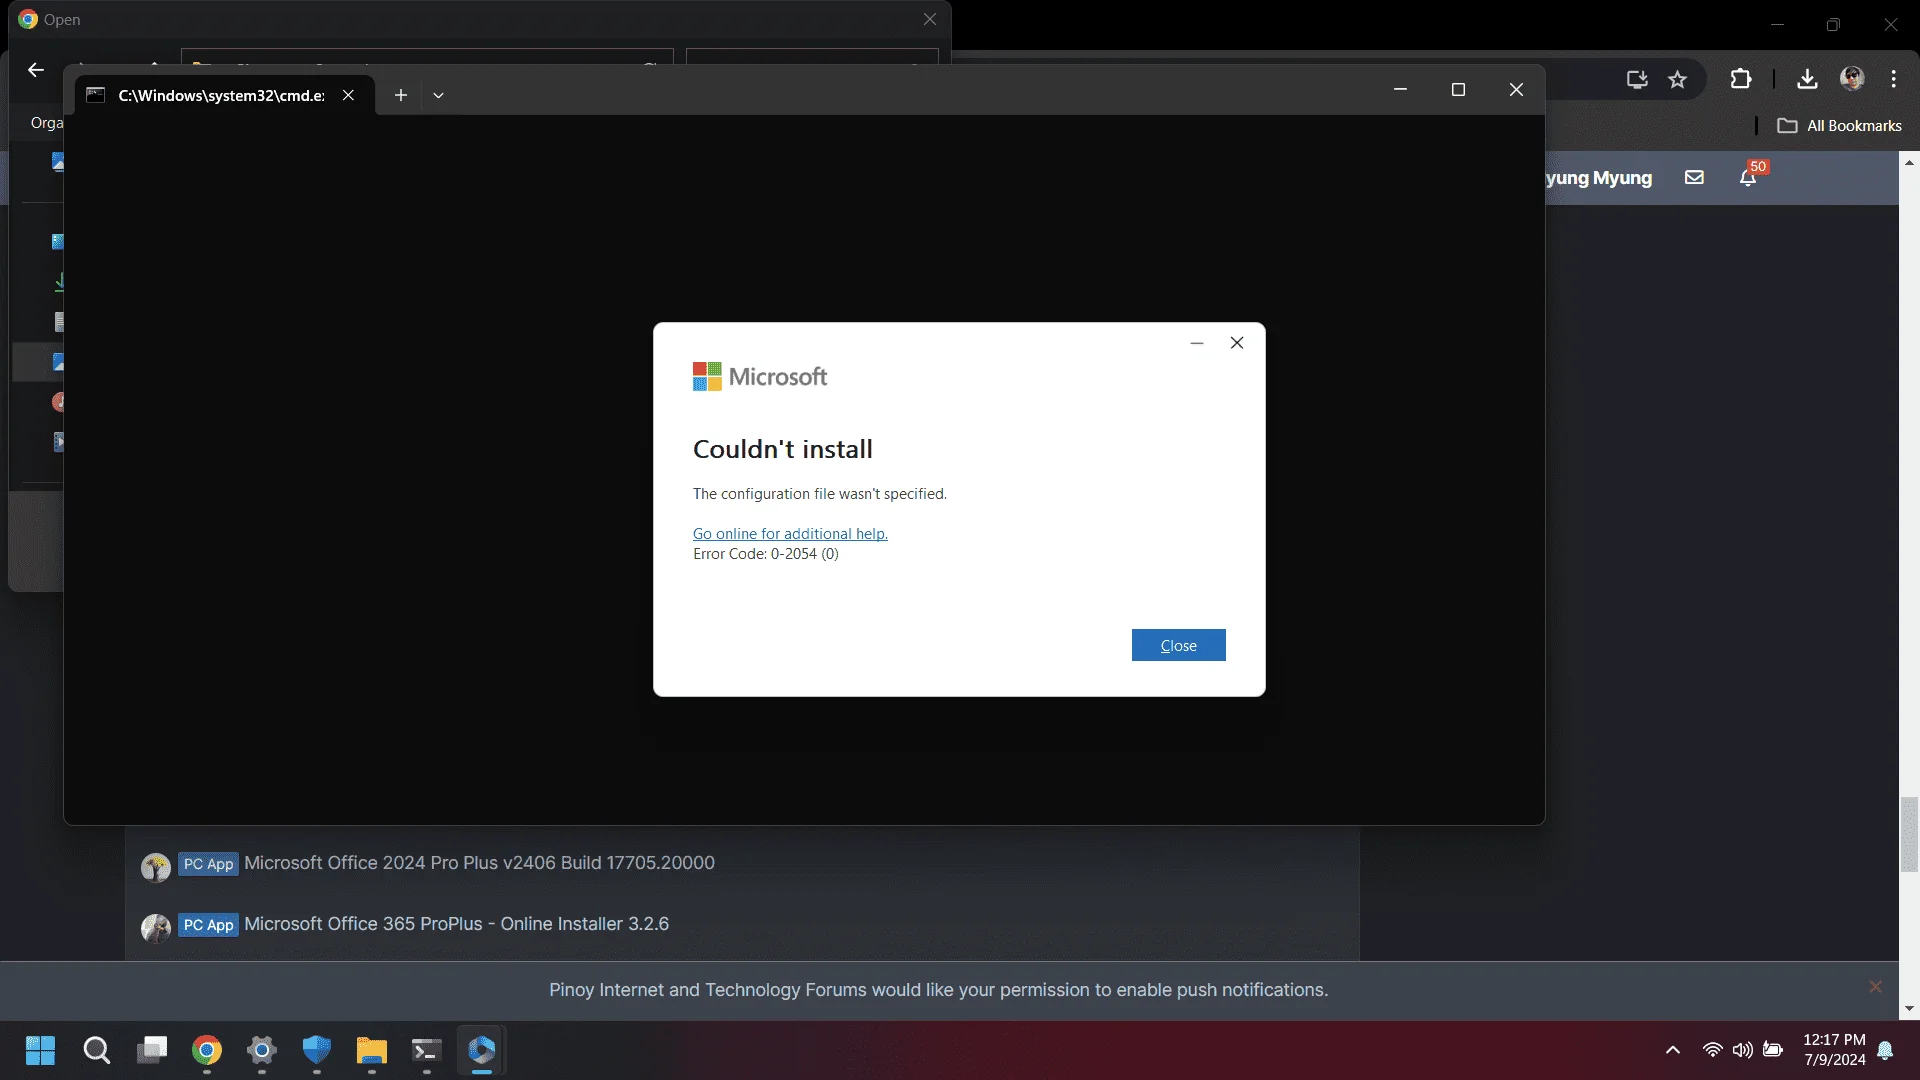Click the install app icon in address bar
This screenshot has width=1920, height=1080.
[1637, 79]
